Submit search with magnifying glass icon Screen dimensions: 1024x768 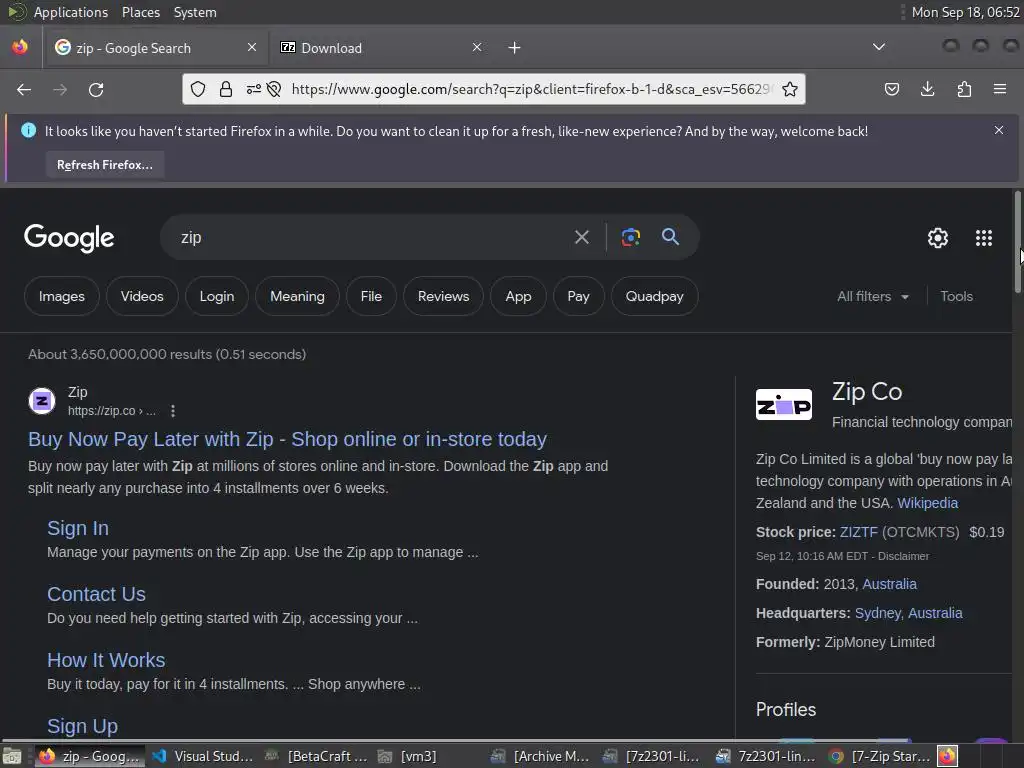[670, 236]
